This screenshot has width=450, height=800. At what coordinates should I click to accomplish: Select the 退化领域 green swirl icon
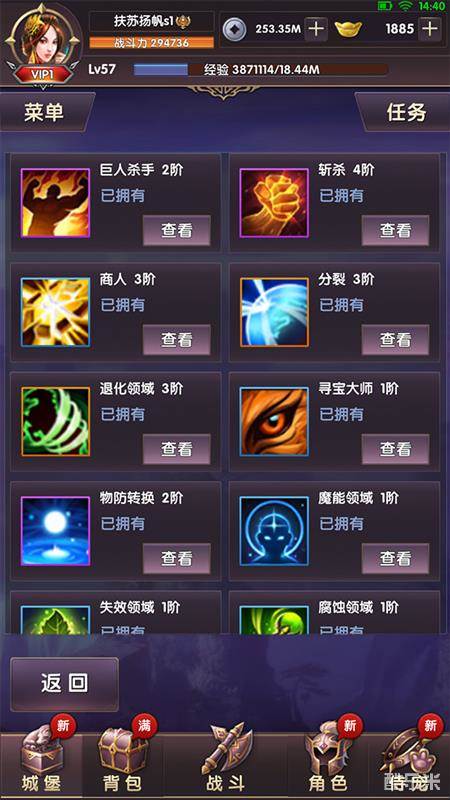pyautogui.click(x=55, y=421)
